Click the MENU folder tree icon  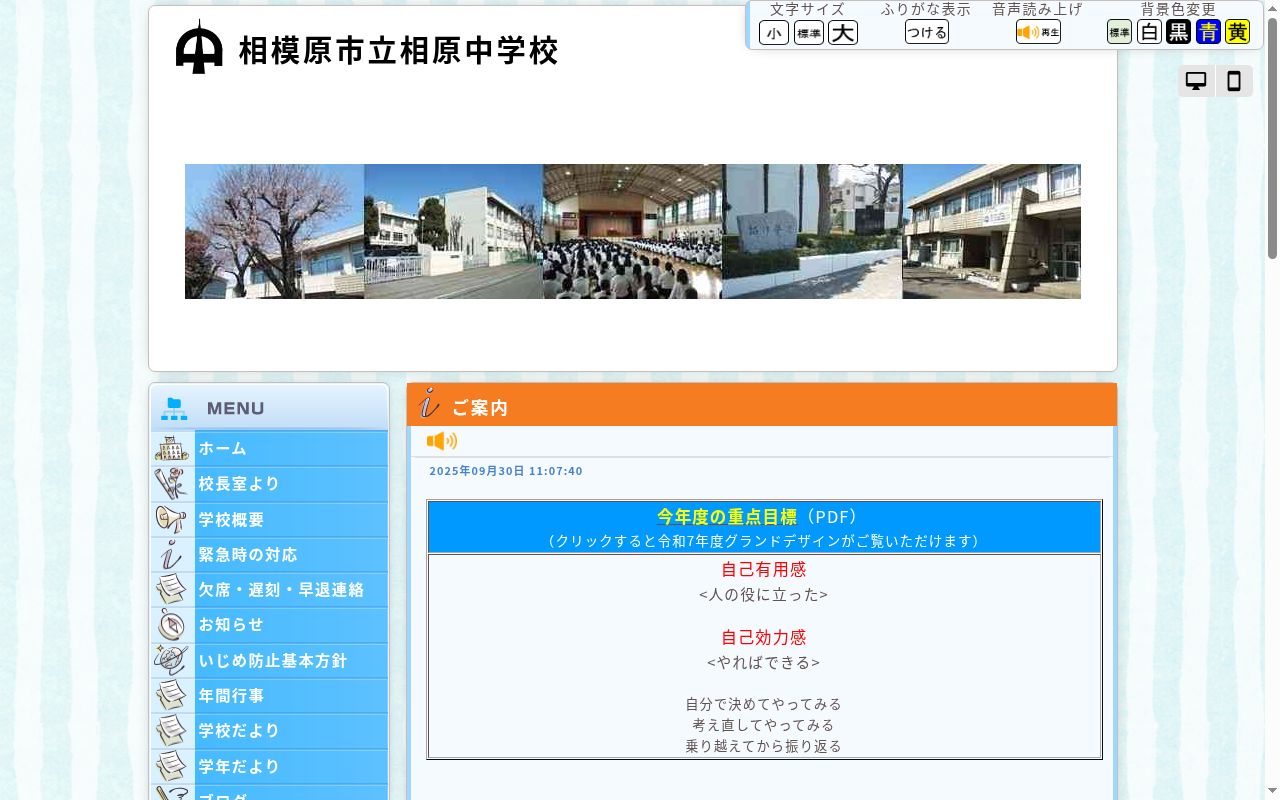click(x=175, y=408)
